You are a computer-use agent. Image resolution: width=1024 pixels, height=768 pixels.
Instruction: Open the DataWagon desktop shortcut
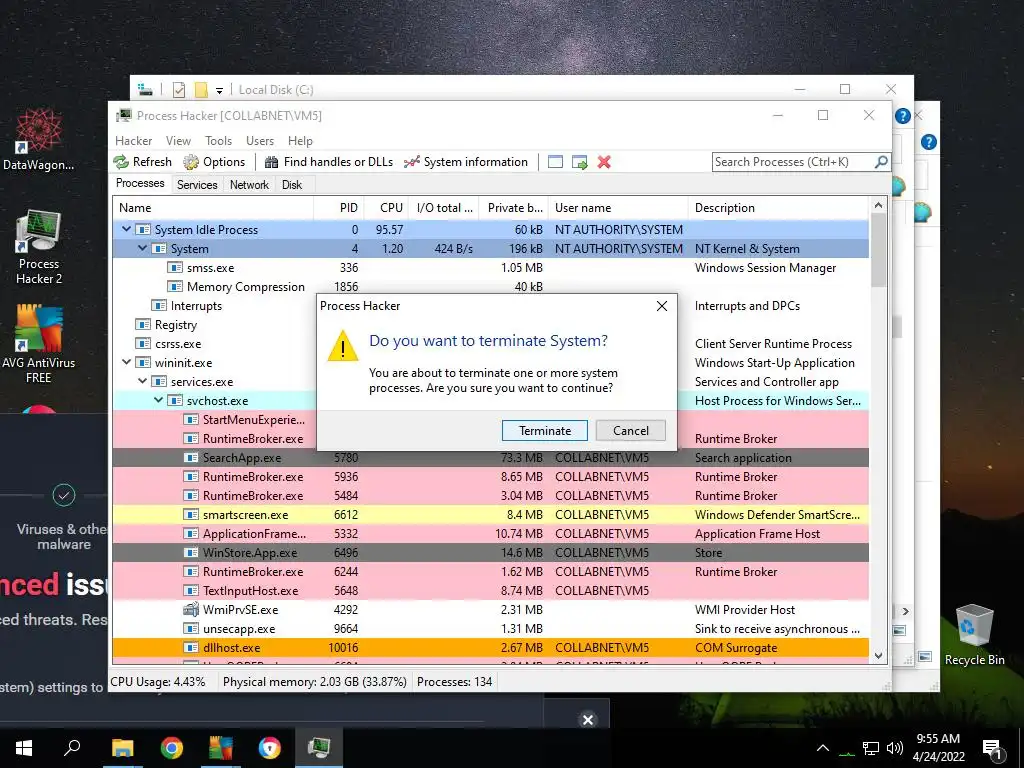(39, 139)
